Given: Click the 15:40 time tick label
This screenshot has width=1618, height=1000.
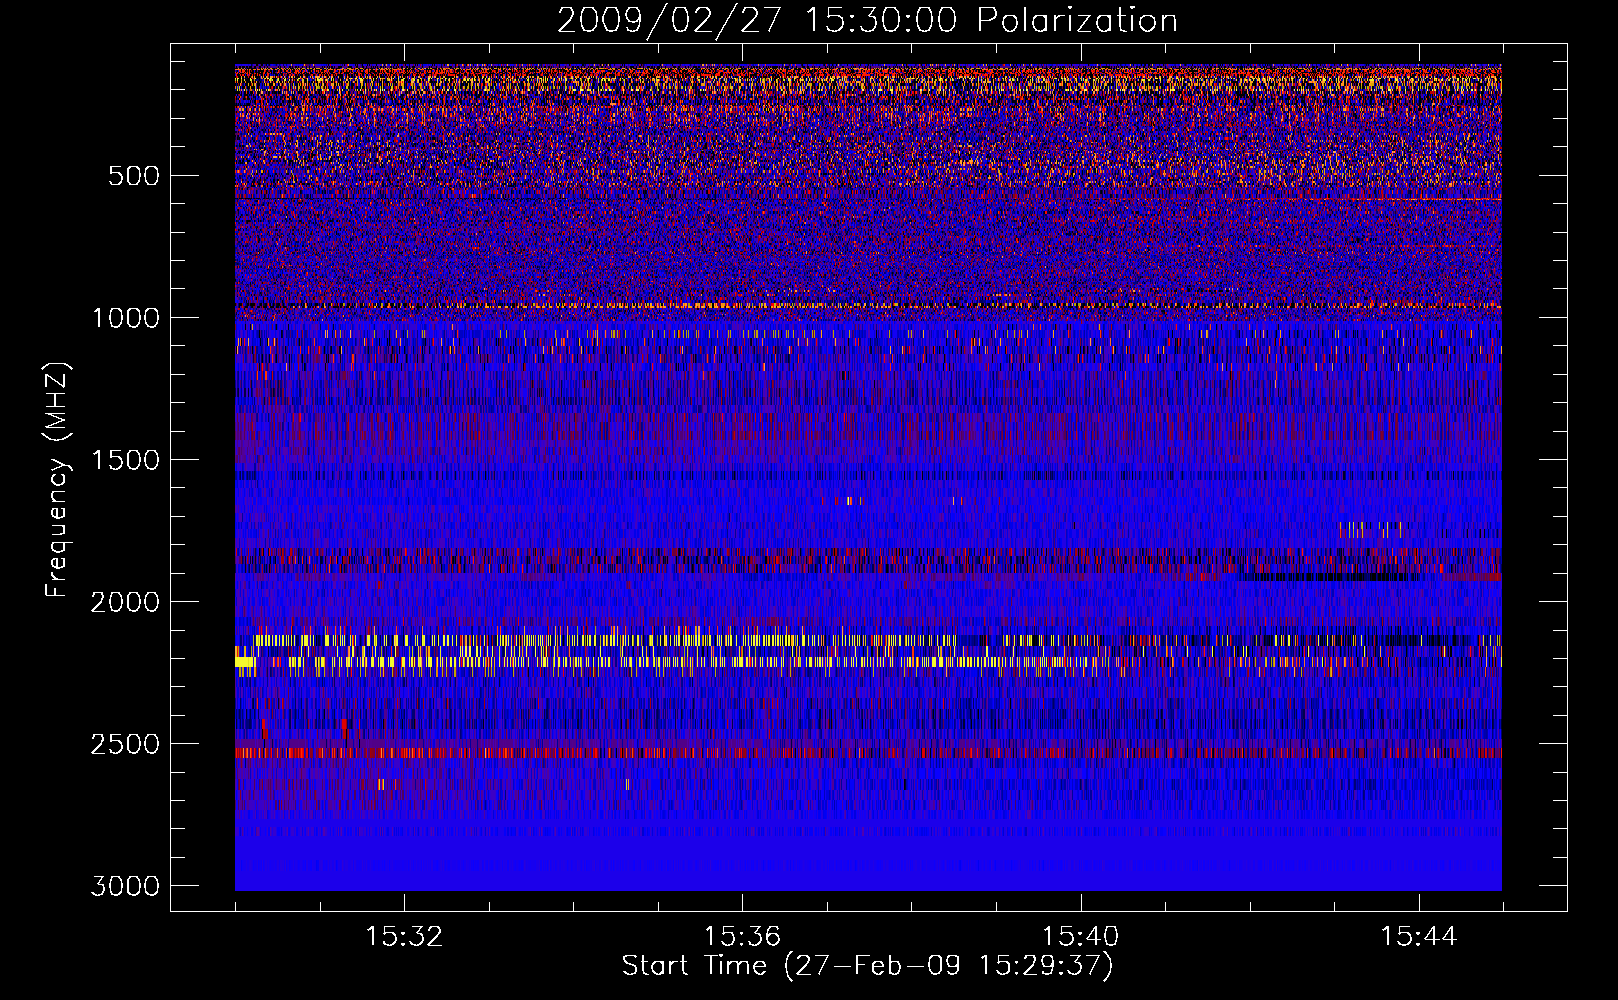Looking at the screenshot, I should point(1080,937).
